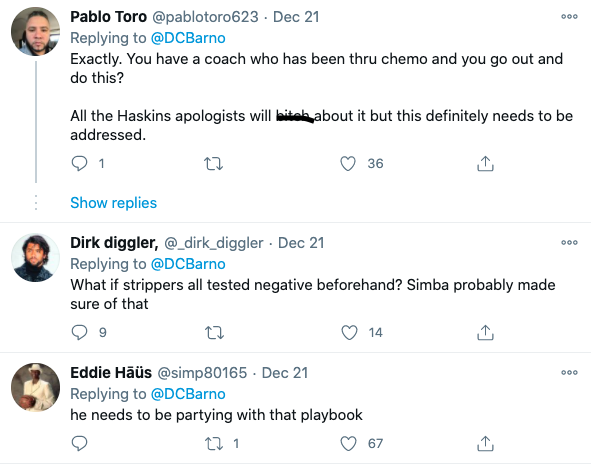Image resolution: width=591 pixels, height=466 pixels.
Task: Open @DCBarno mention in Dirk diggler's reply
Action: pos(188,264)
